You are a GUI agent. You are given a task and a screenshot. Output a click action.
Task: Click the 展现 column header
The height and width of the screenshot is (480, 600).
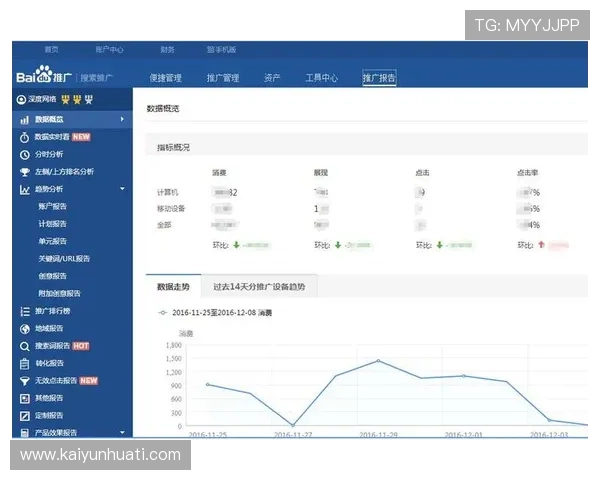tap(321, 173)
